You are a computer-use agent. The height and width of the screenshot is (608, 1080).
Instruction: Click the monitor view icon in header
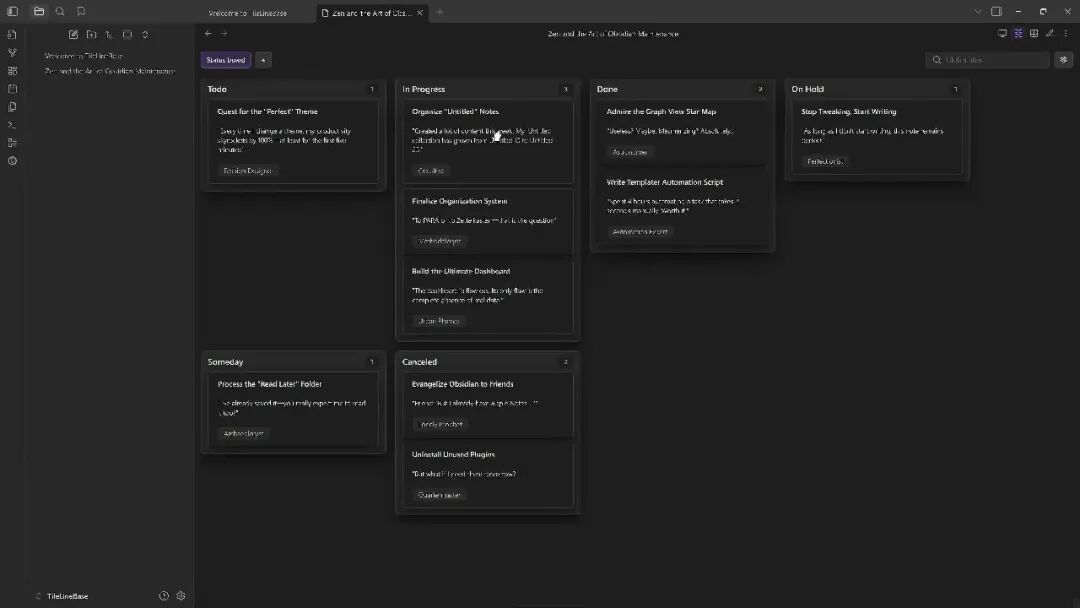coord(1002,33)
